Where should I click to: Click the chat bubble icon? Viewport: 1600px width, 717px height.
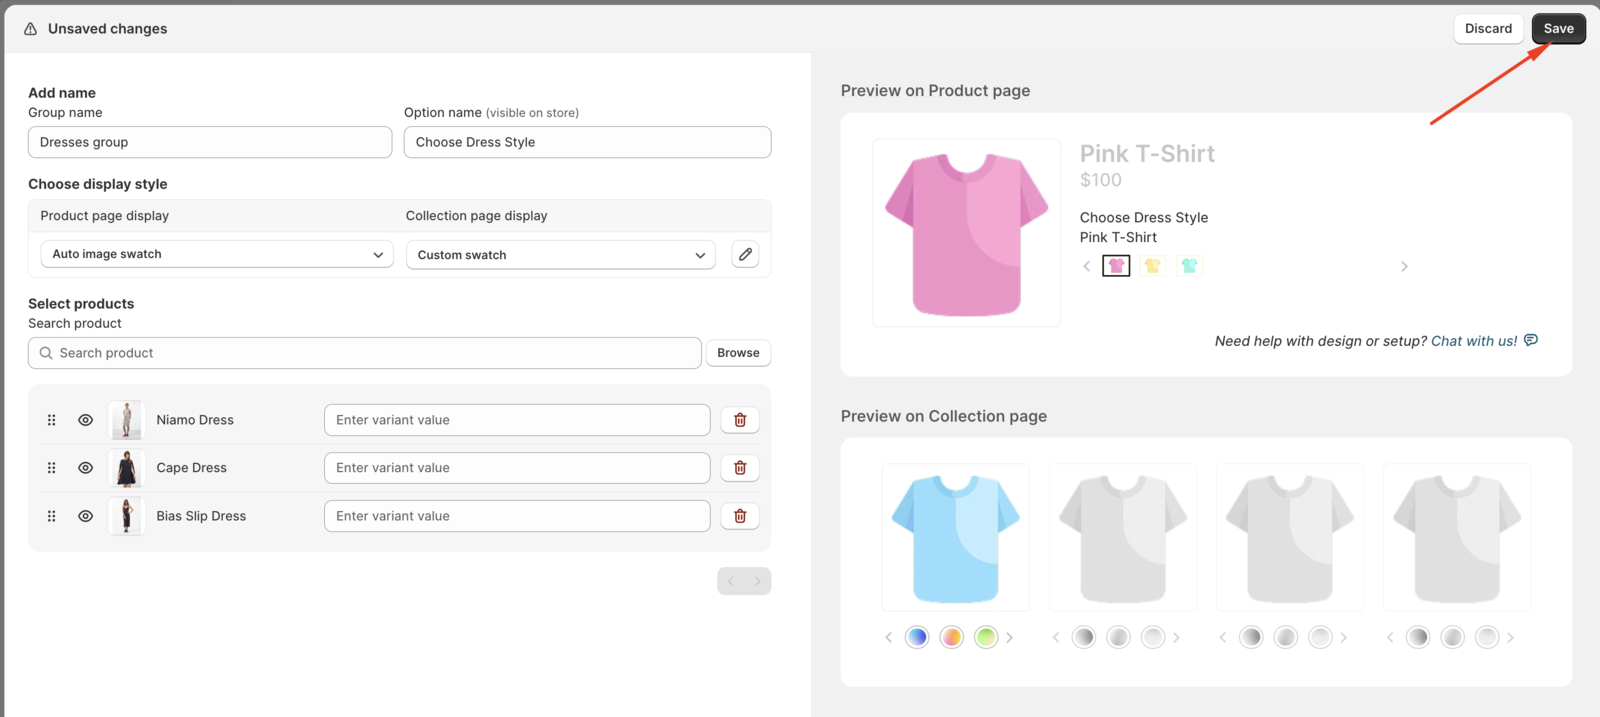coord(1531,340)
